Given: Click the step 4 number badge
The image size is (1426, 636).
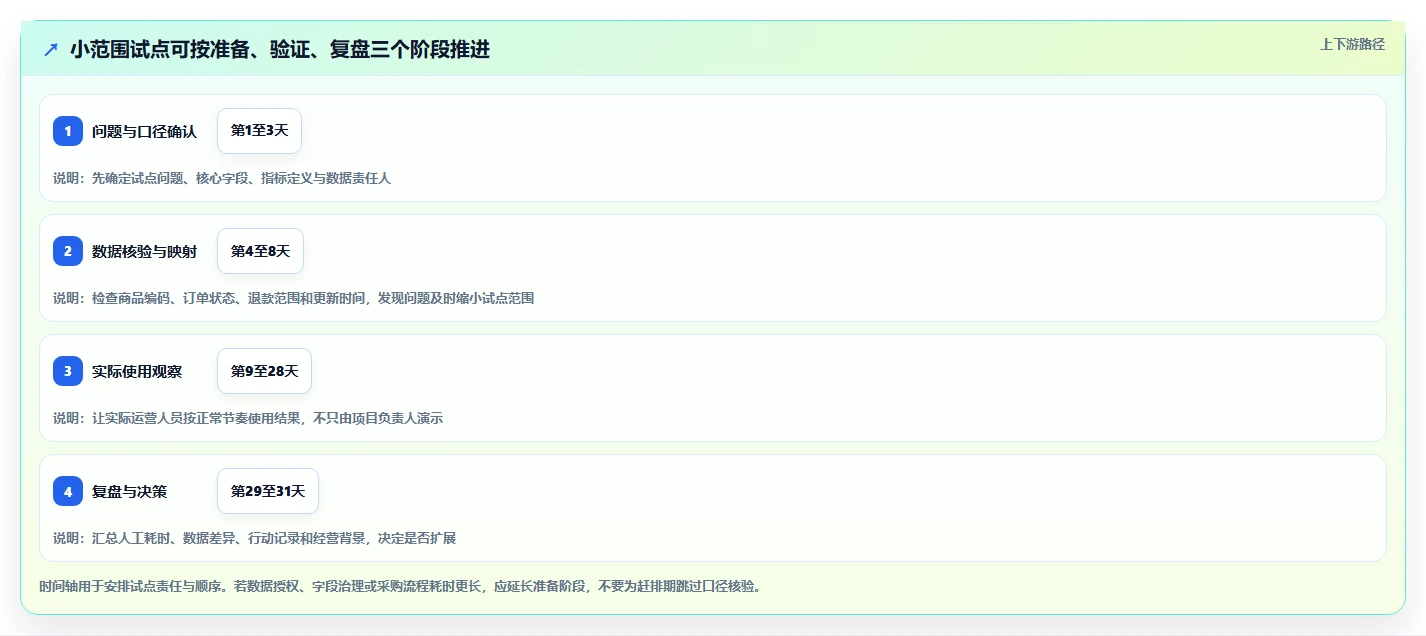Looking at the screenshot, I should 68,491.
